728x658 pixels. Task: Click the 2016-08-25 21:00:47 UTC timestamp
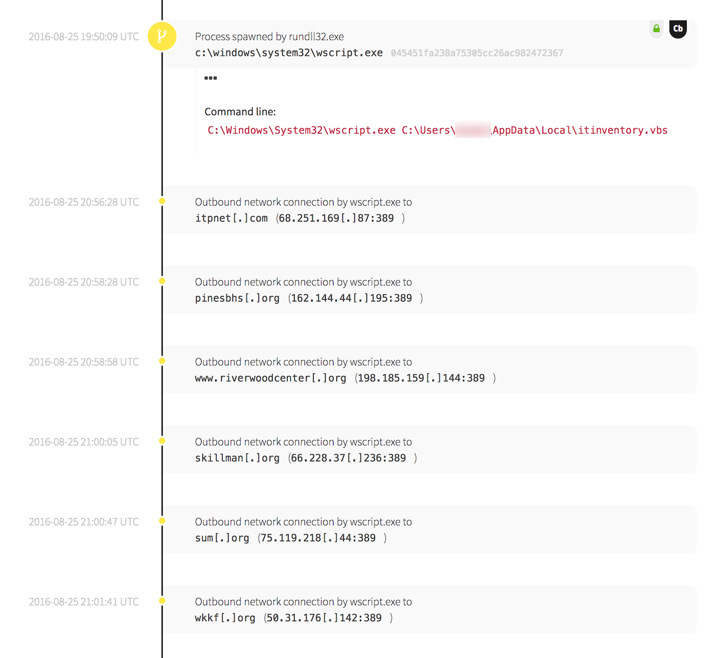84,522
